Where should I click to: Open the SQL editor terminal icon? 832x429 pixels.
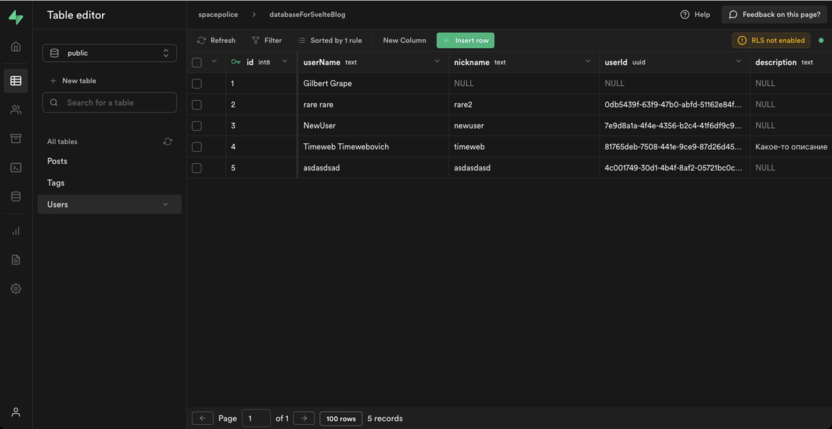15,168
